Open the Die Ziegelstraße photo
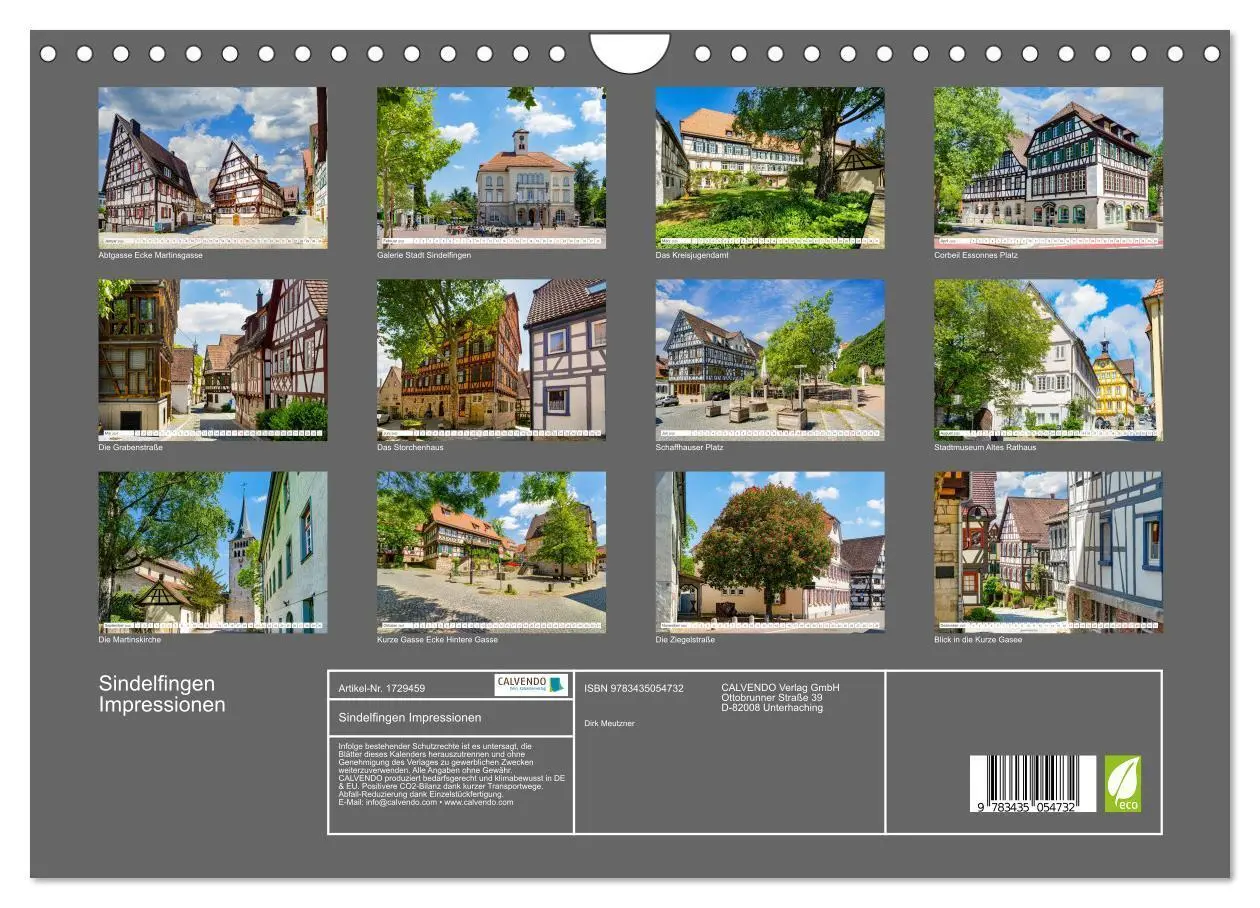Image resolution: width=1260 pixels, height=908 pixels. [x=770, y=552]
